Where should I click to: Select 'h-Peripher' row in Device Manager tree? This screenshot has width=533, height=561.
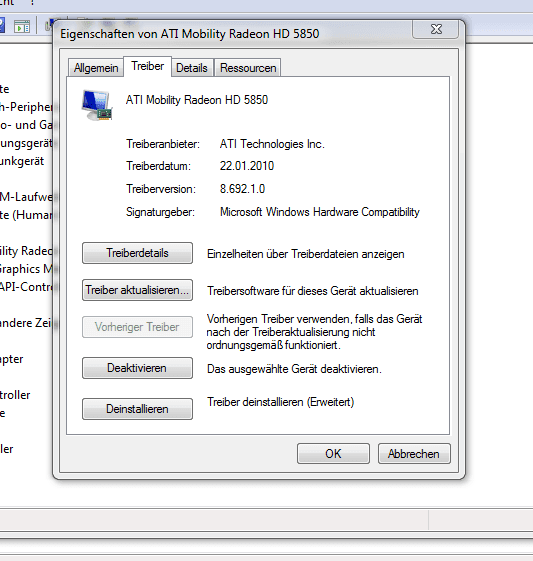click(26, 107)
